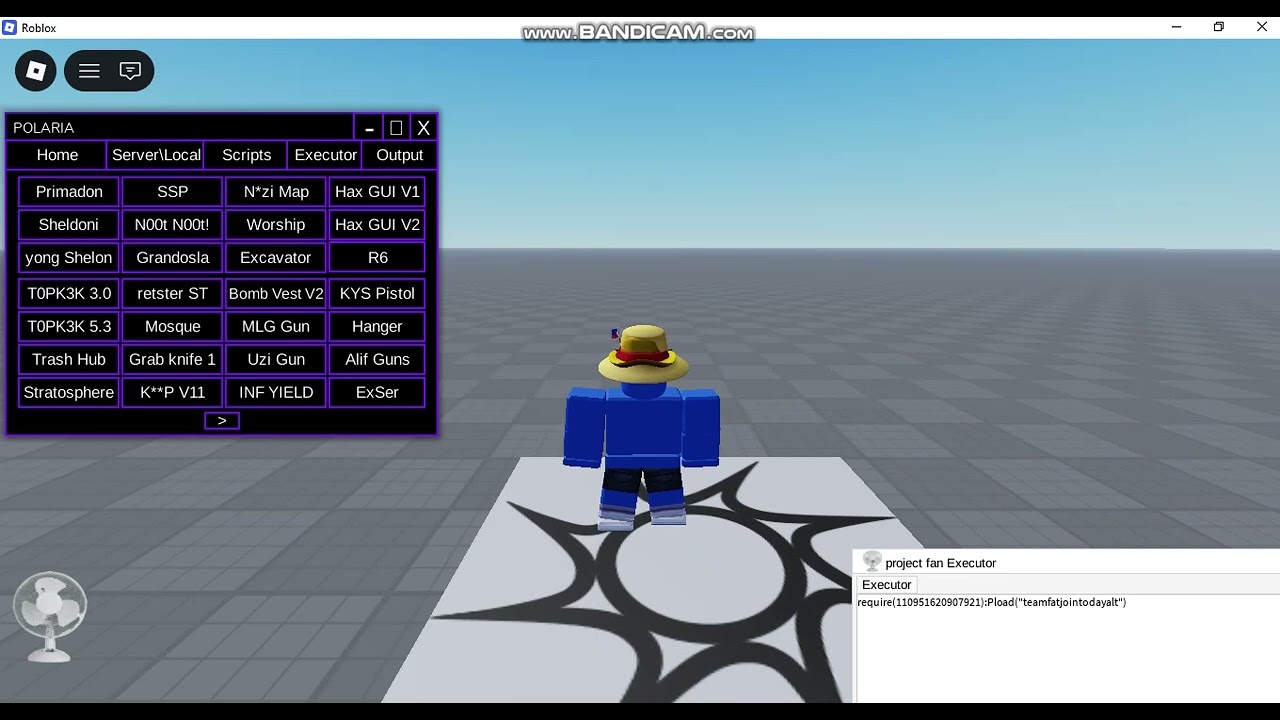Run the Grandosla script
The image size is (1280, 720).
(x=172, y=258)
